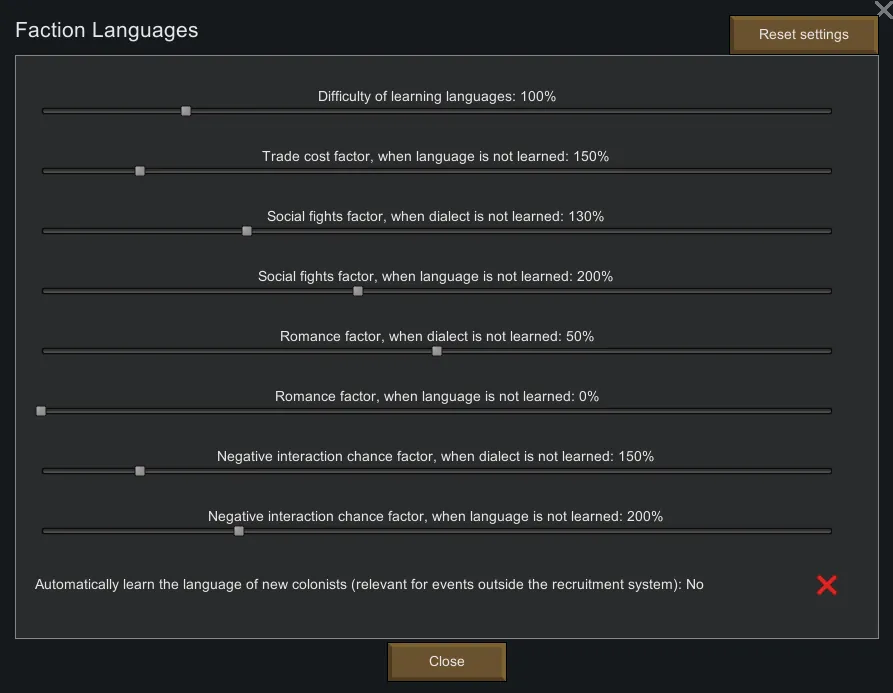The height and width of the screenshot is (693, 893).
Task: Close the window using the top-right X icon
Action: [883, 9]
